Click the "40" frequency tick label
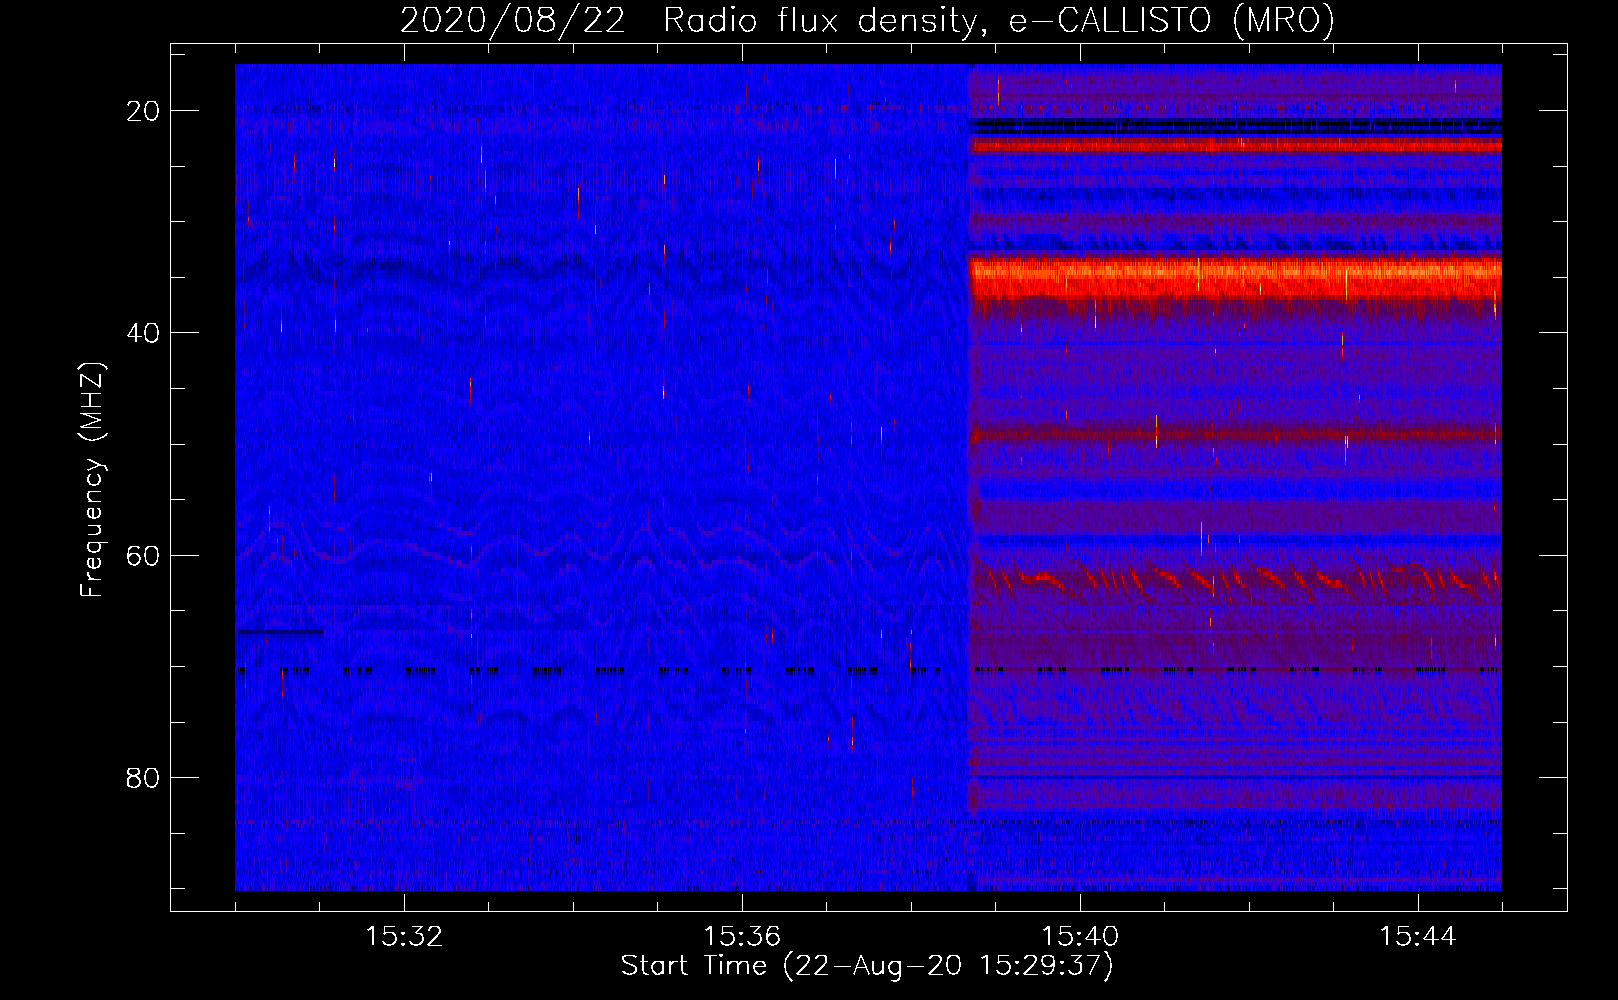 pyautogui.click(x=144, y=333)
